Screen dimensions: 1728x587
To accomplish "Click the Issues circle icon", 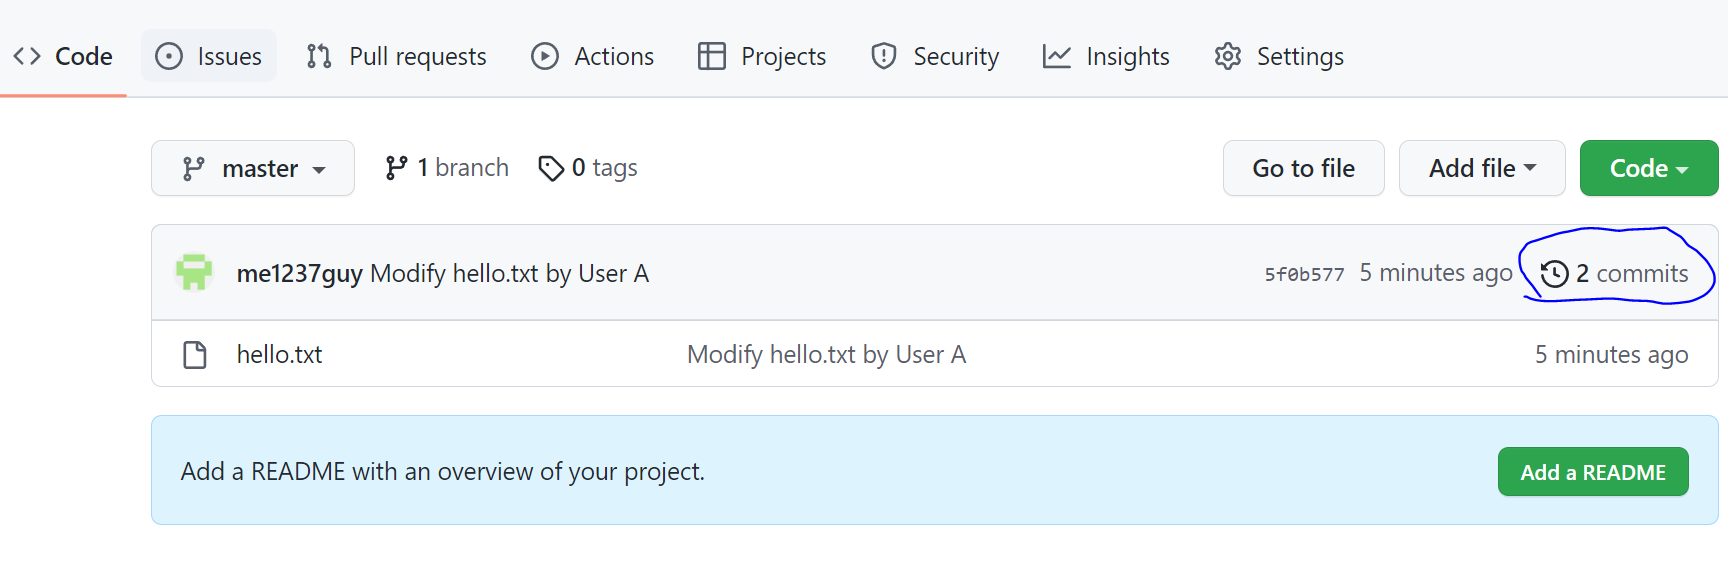I will coord(169,56).
